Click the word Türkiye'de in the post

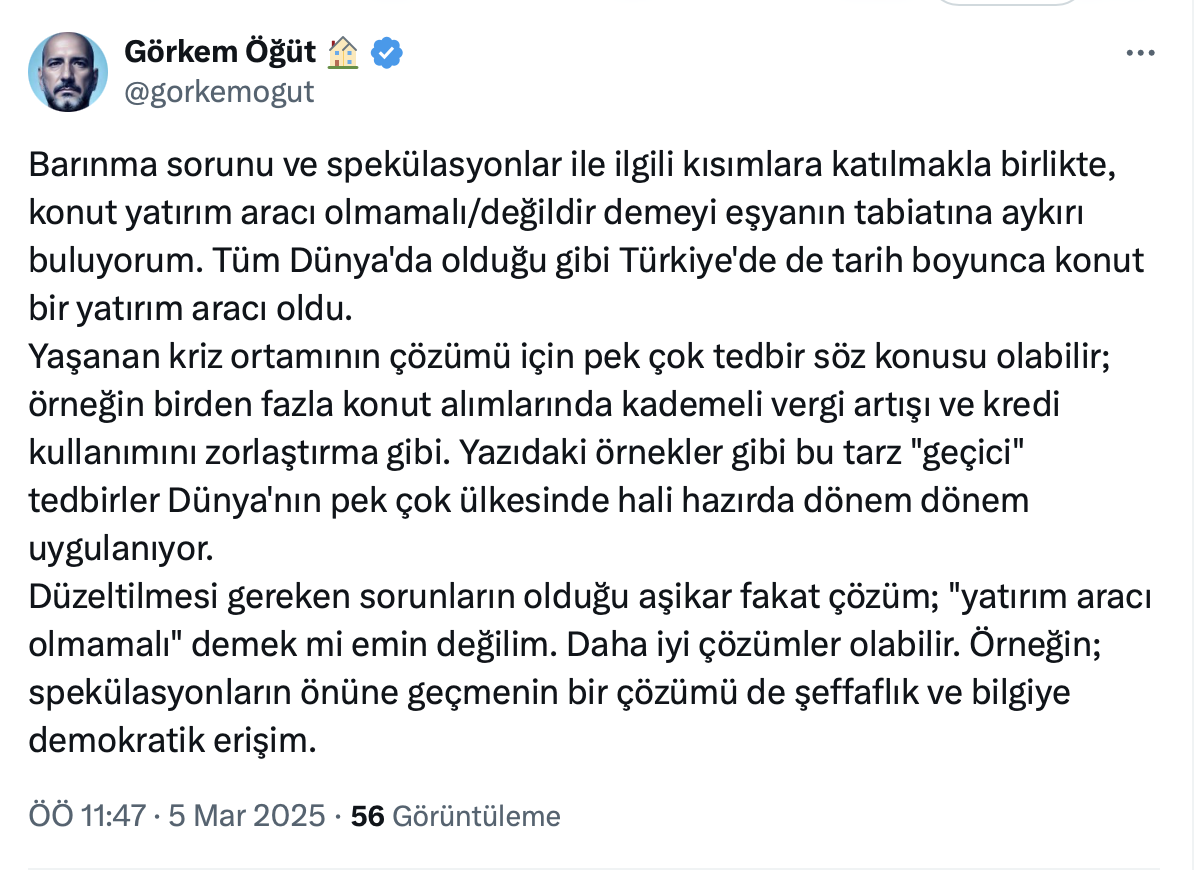[x=699, y=262]
